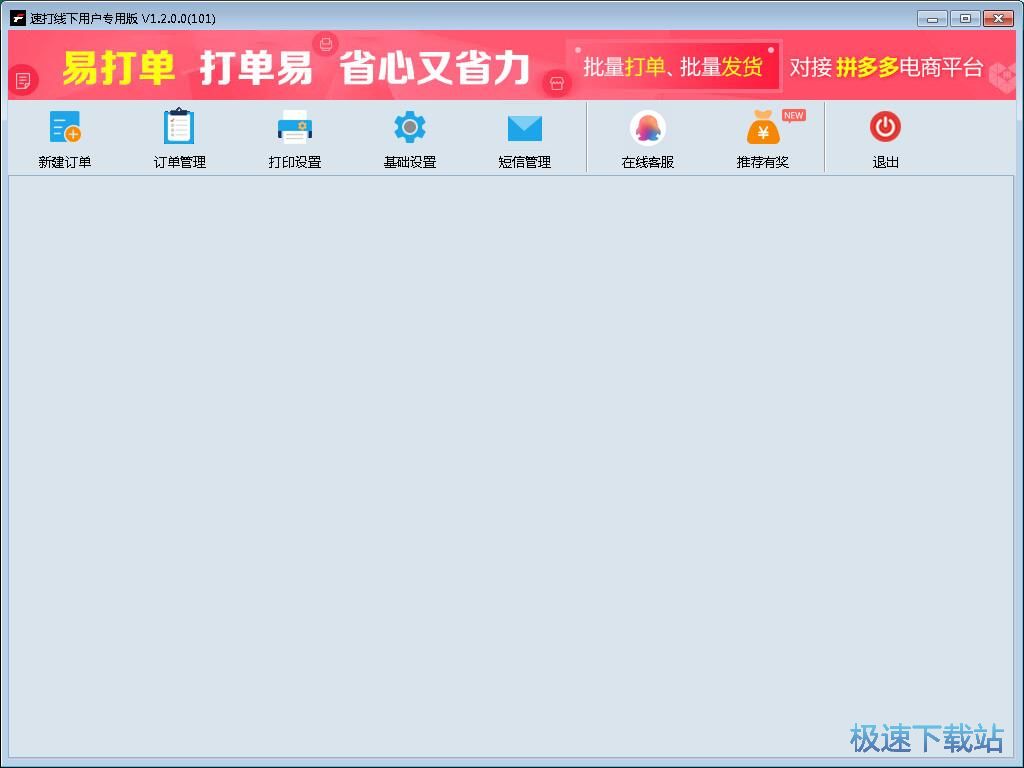This screenshot has height=768, width=1024.
Task: Click the document circle icon on banner left
Action: [x=24, y=81]
